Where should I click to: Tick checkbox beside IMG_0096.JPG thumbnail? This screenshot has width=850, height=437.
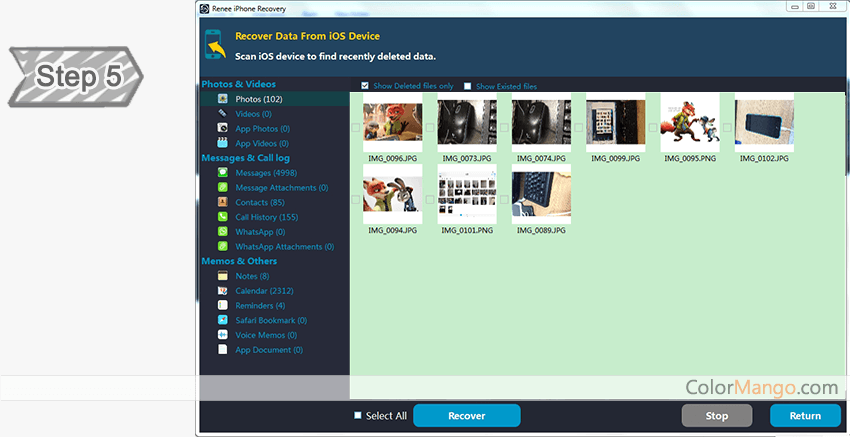pyautogui.click(x=357, y=127)
